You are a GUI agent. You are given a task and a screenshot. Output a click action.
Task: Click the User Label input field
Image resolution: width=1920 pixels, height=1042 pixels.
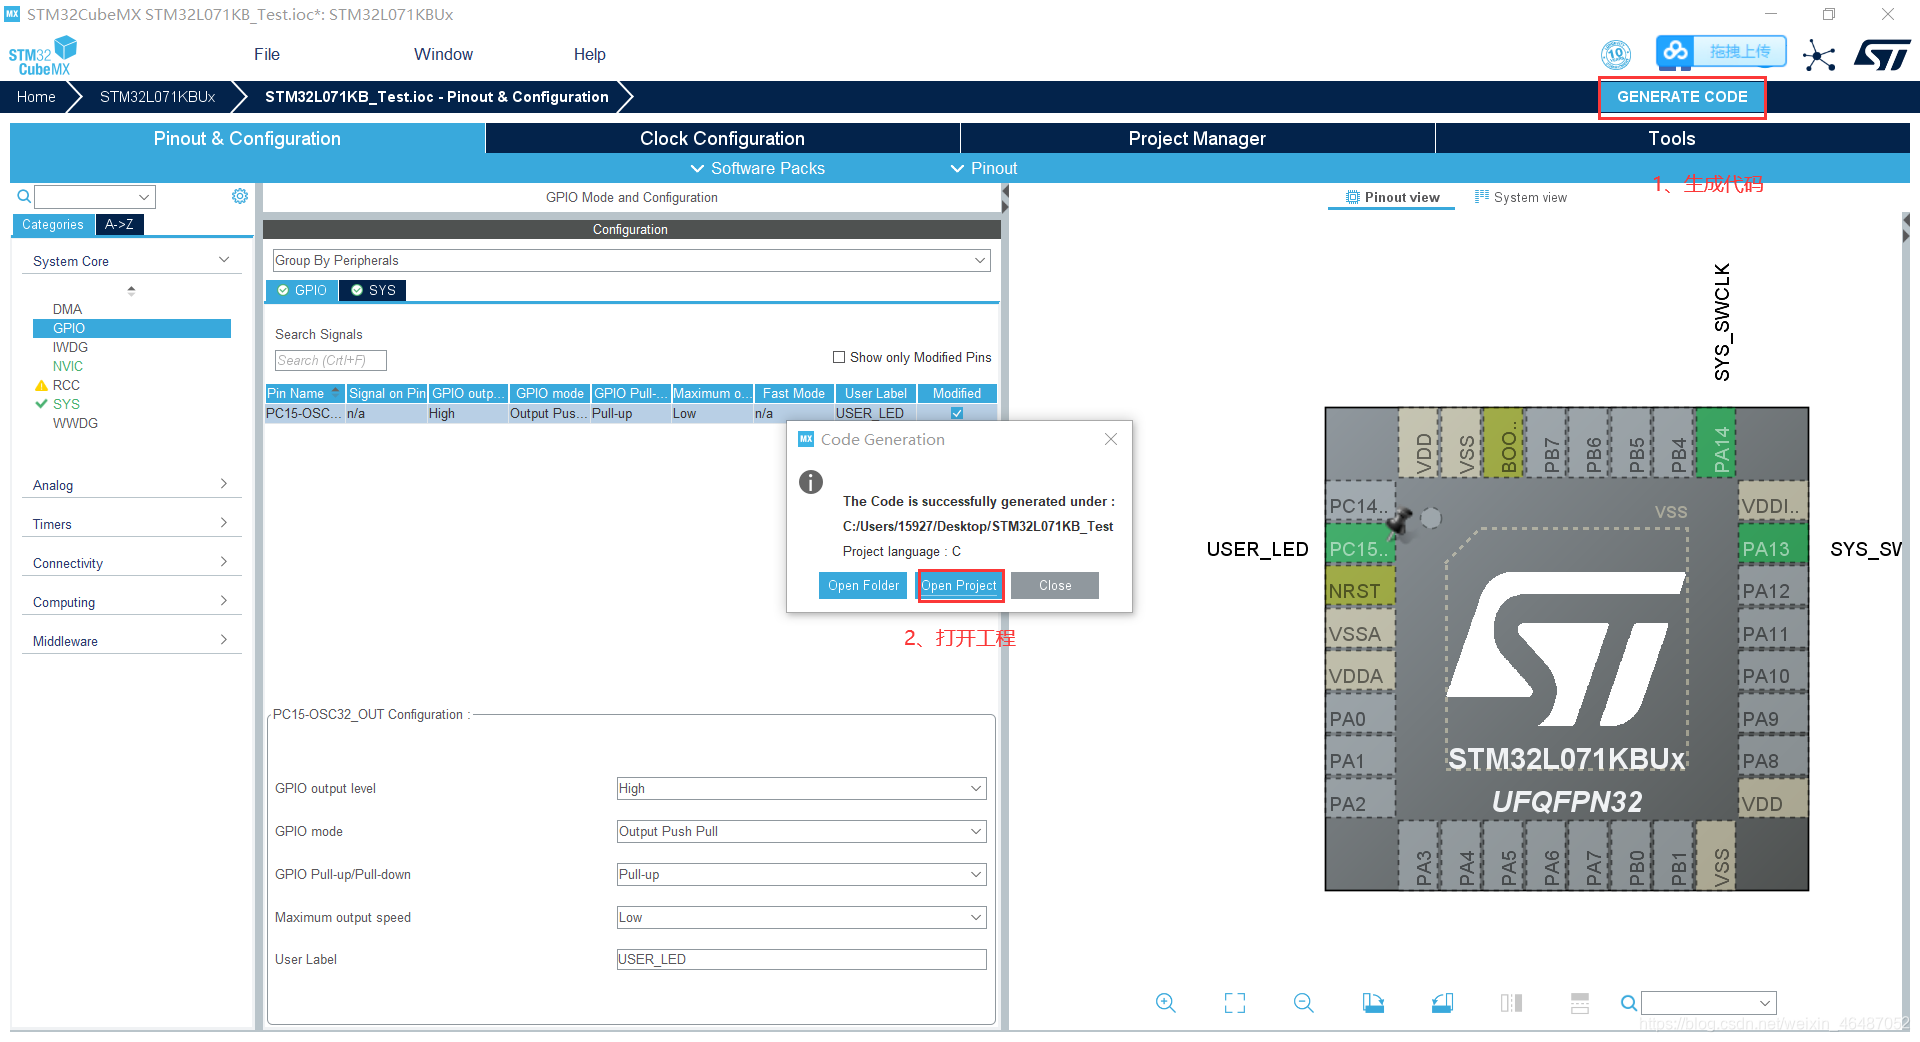click(x=801, y=959)
